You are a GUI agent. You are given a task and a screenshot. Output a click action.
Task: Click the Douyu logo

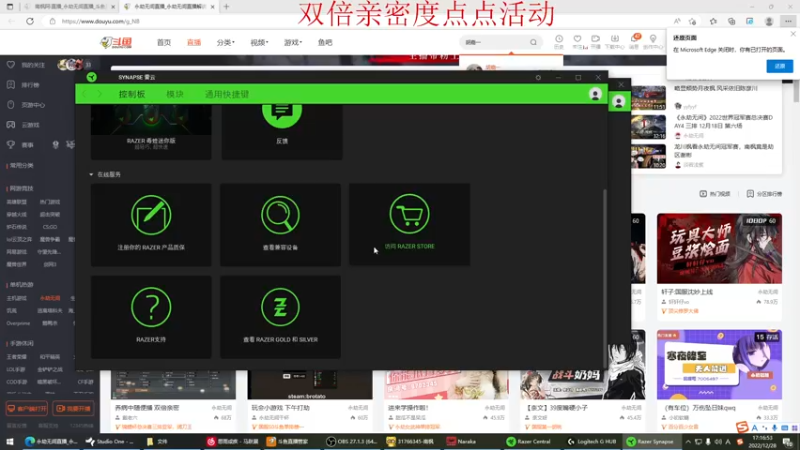coord(116,42)
